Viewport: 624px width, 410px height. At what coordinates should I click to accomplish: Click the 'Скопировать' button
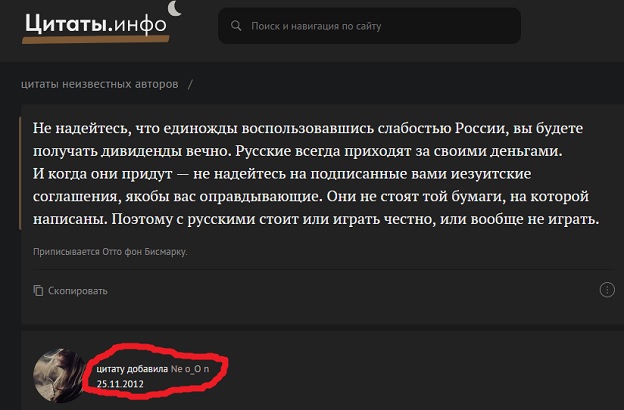coord(70,291)
